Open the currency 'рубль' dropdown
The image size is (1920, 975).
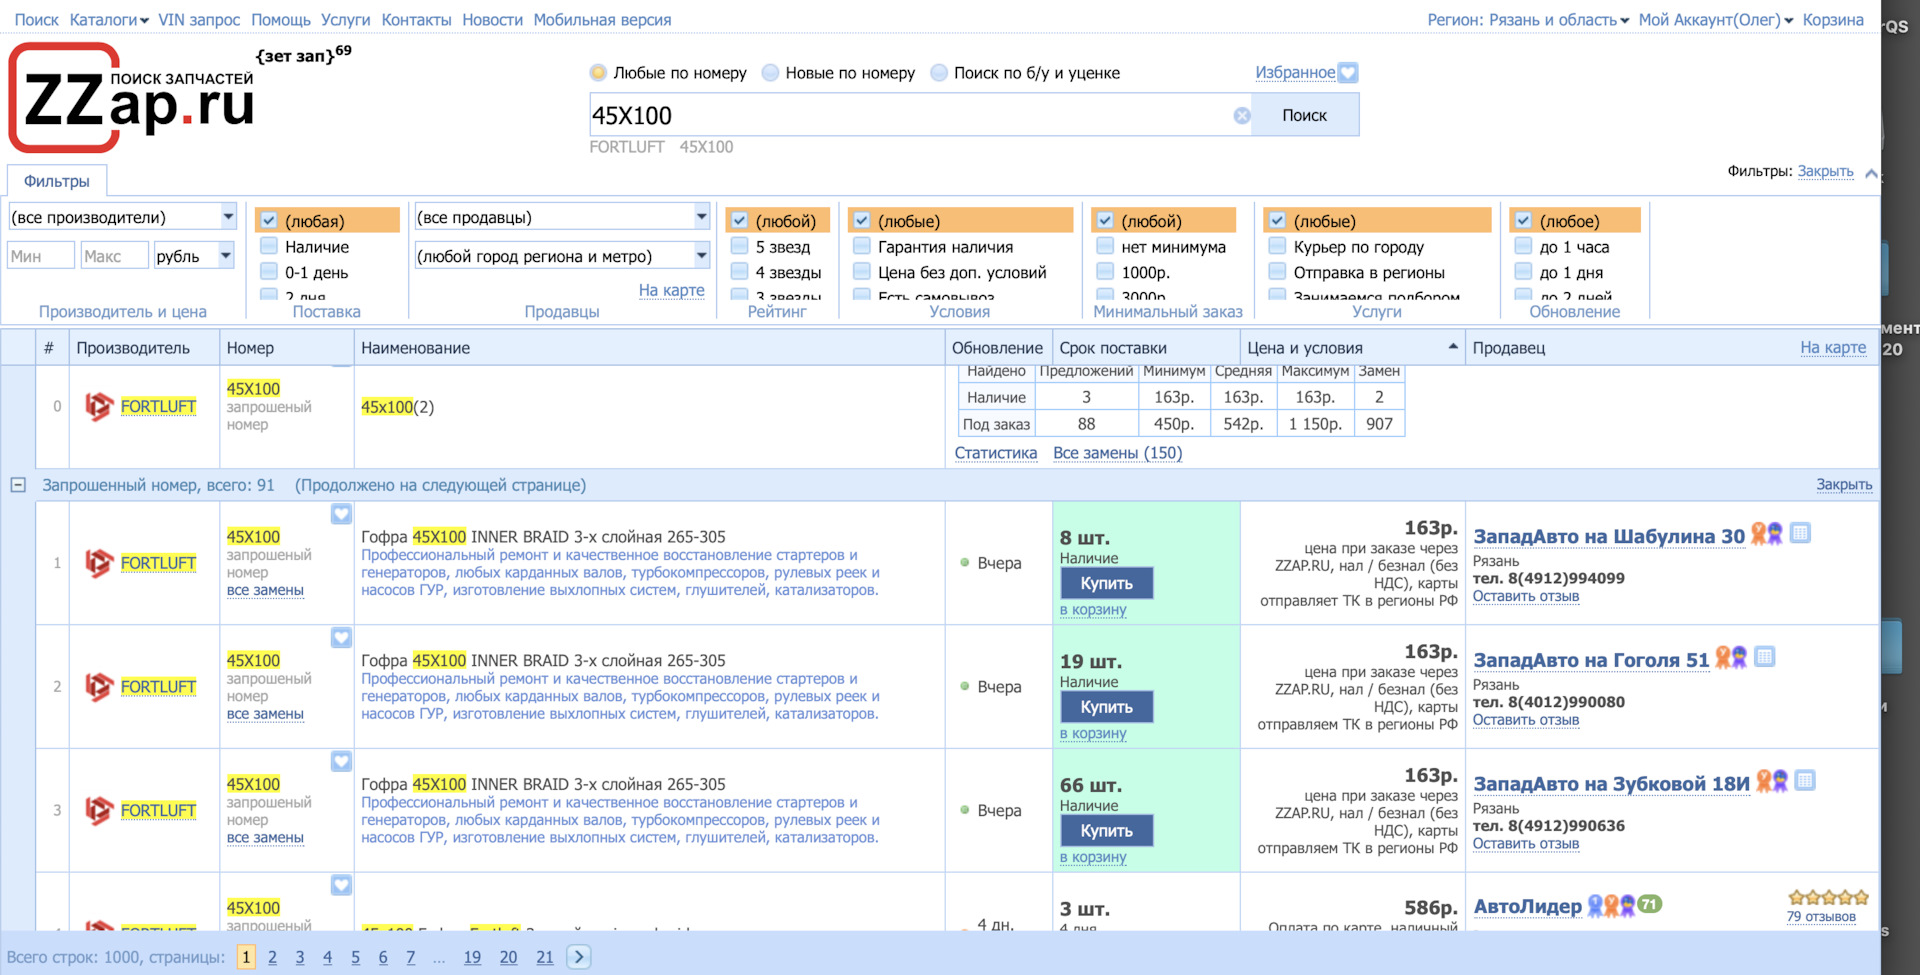coord(194,256)
